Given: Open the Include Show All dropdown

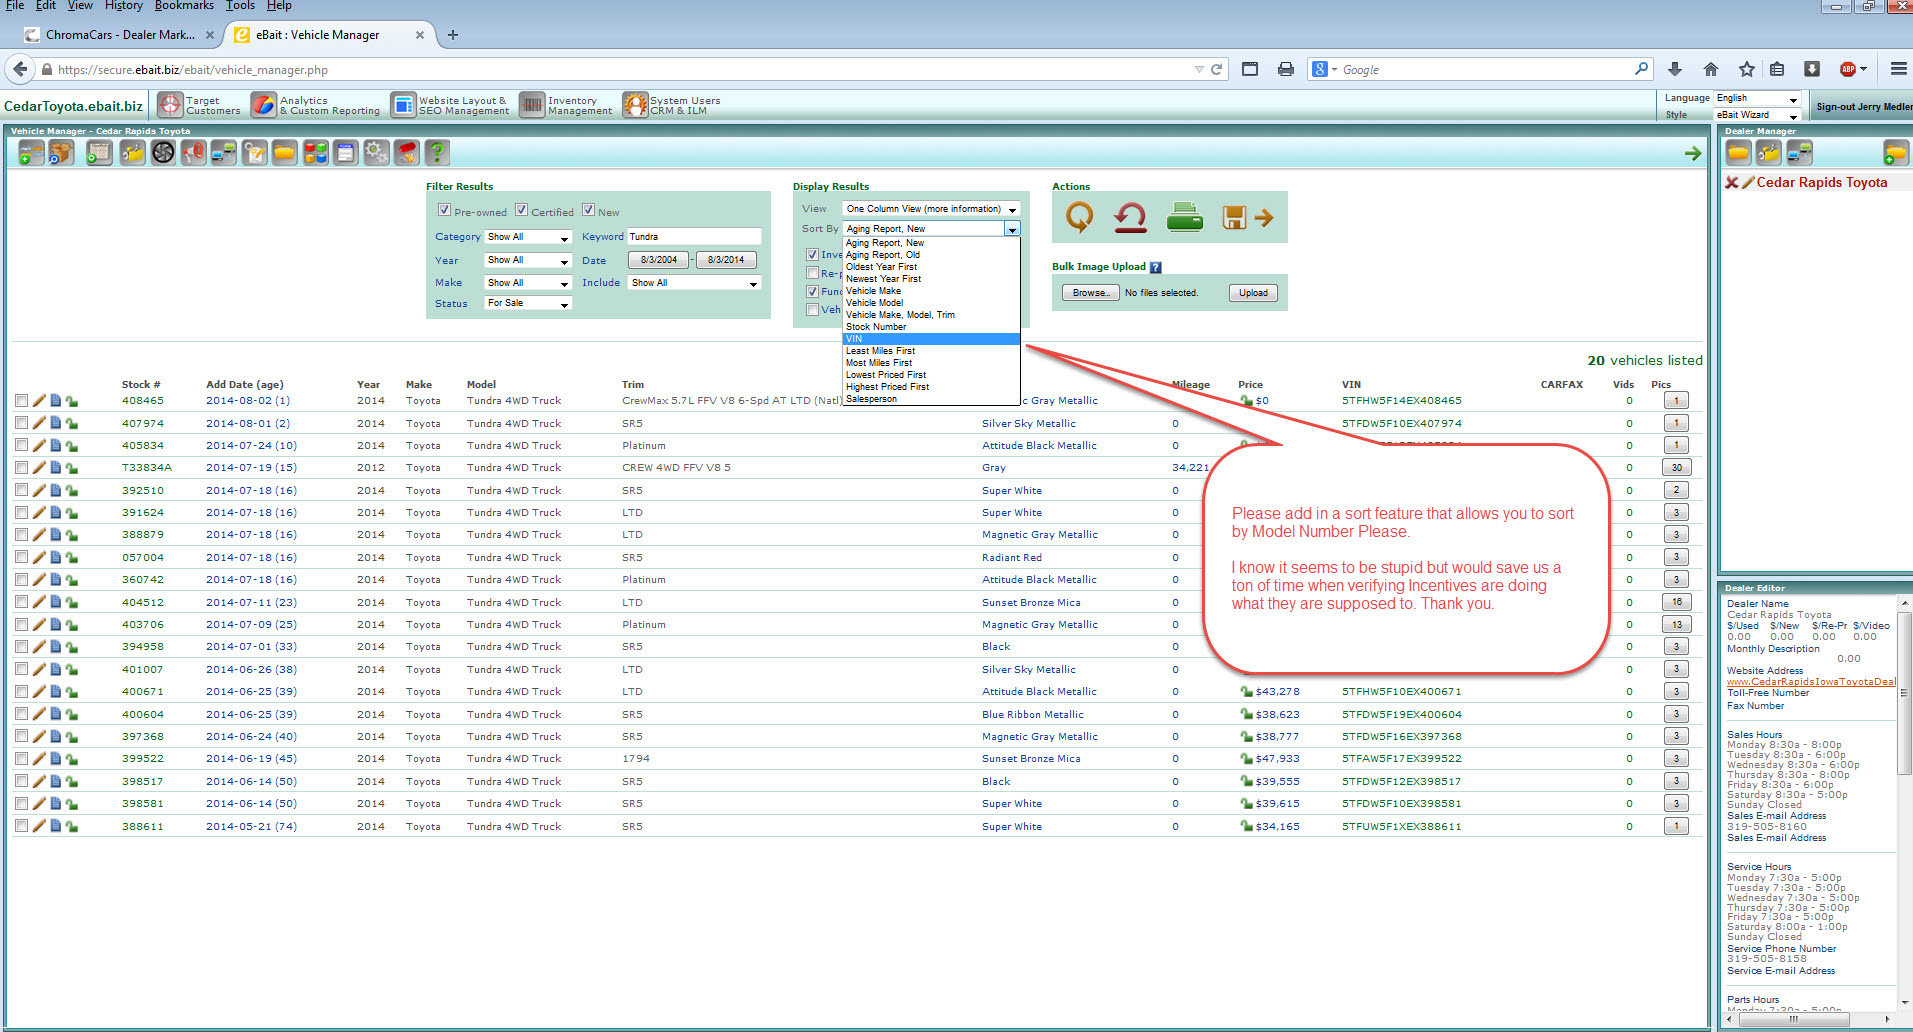Looking at the screenshot, I should (695, 283).
